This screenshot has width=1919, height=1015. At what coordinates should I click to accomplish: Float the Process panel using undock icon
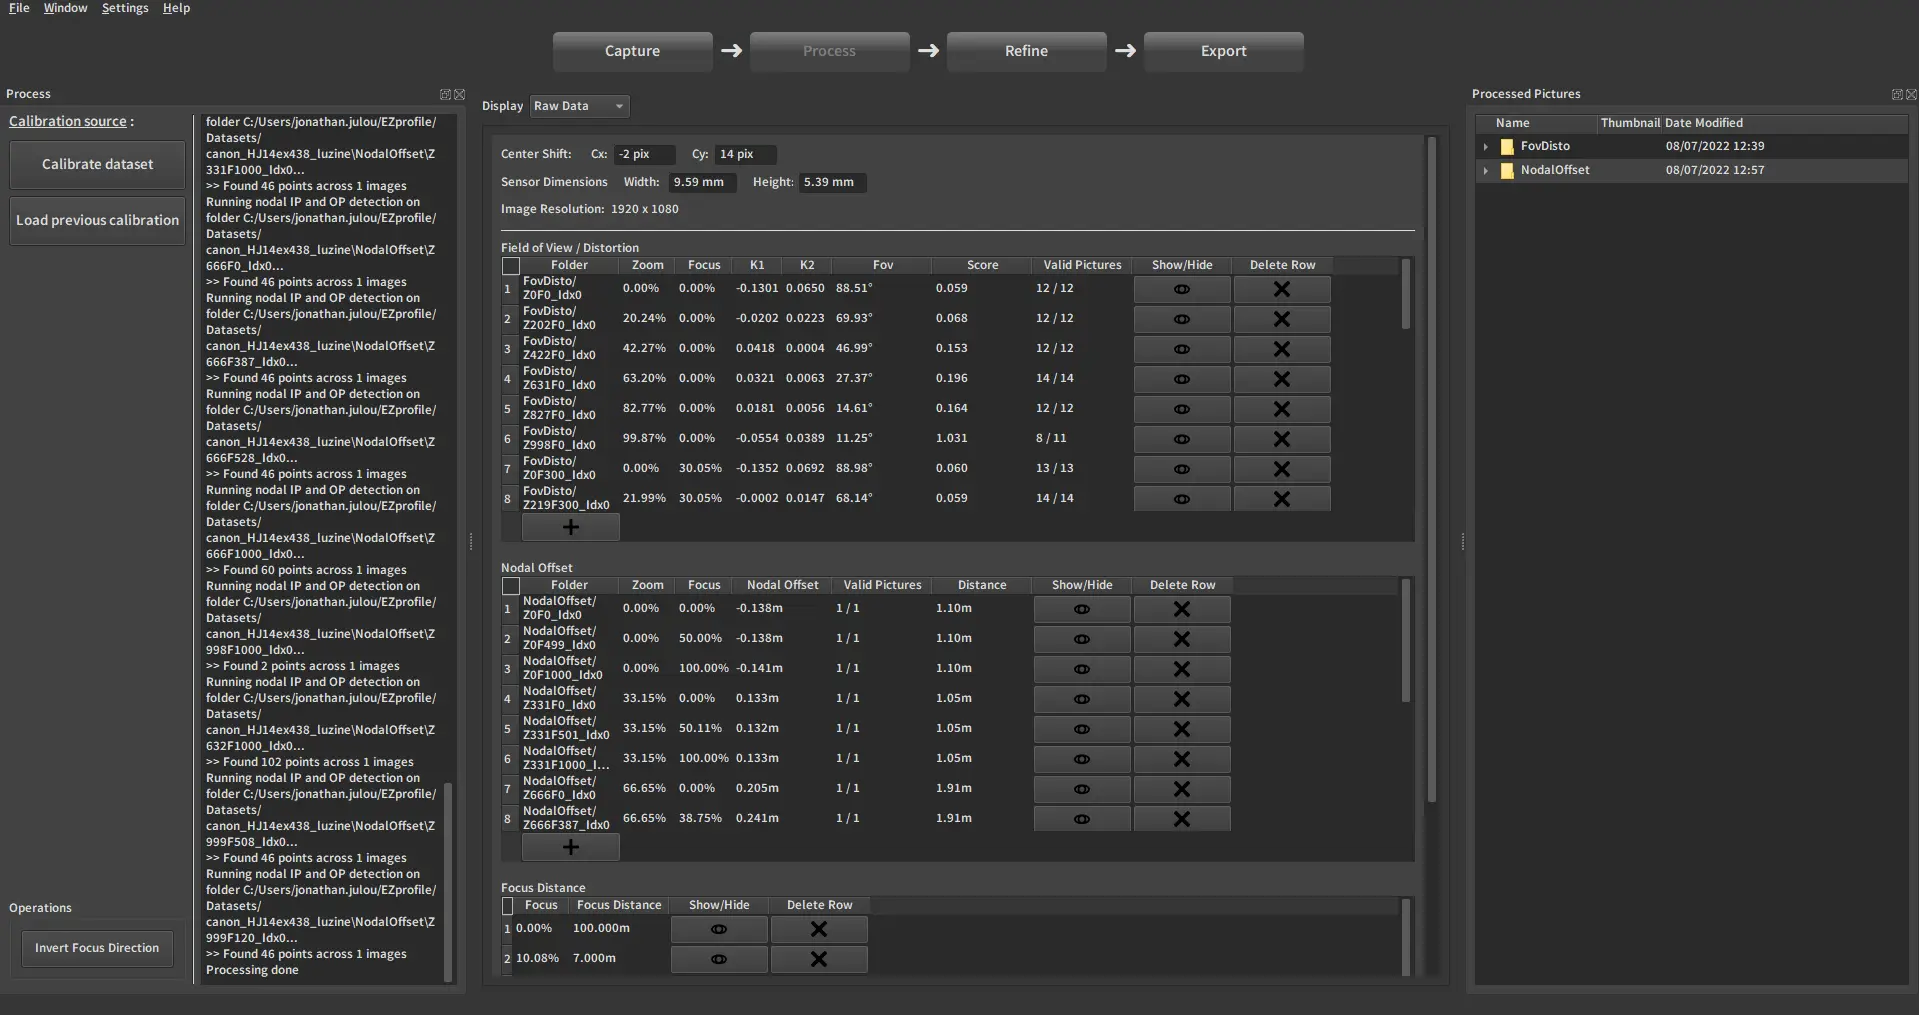coord(445,95)
